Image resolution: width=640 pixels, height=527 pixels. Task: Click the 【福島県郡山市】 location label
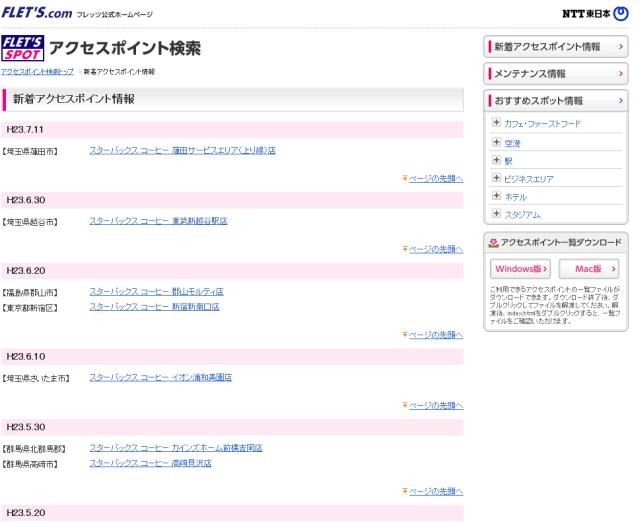click(30, 293)
